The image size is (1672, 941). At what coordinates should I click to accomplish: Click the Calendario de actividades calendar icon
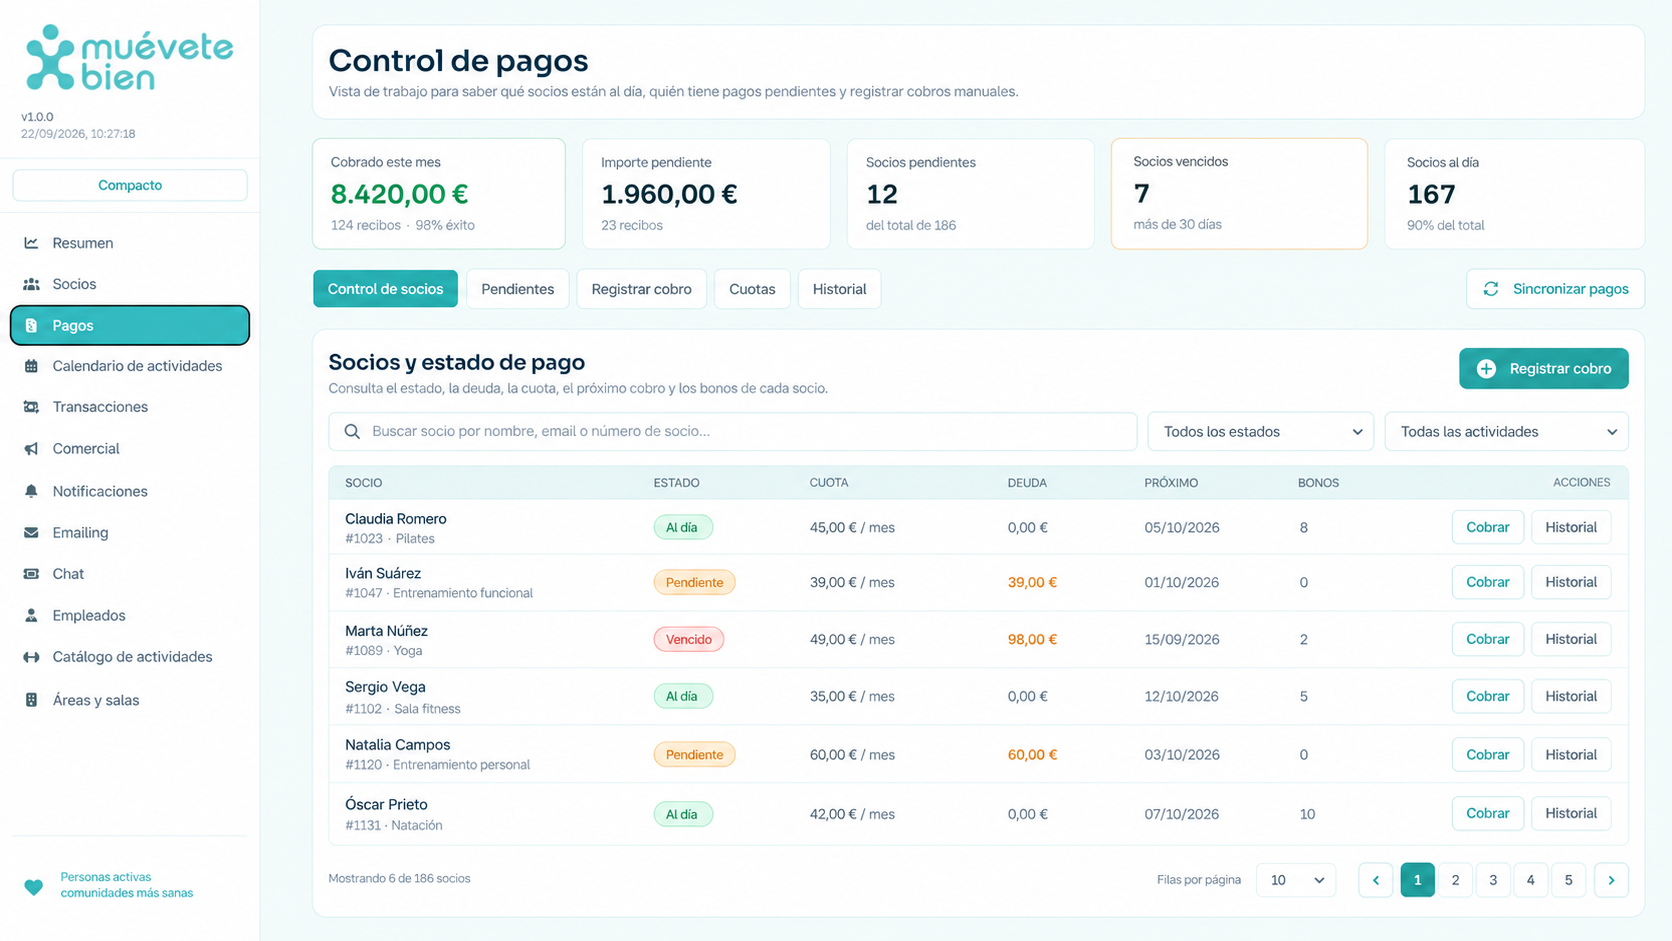31,366
